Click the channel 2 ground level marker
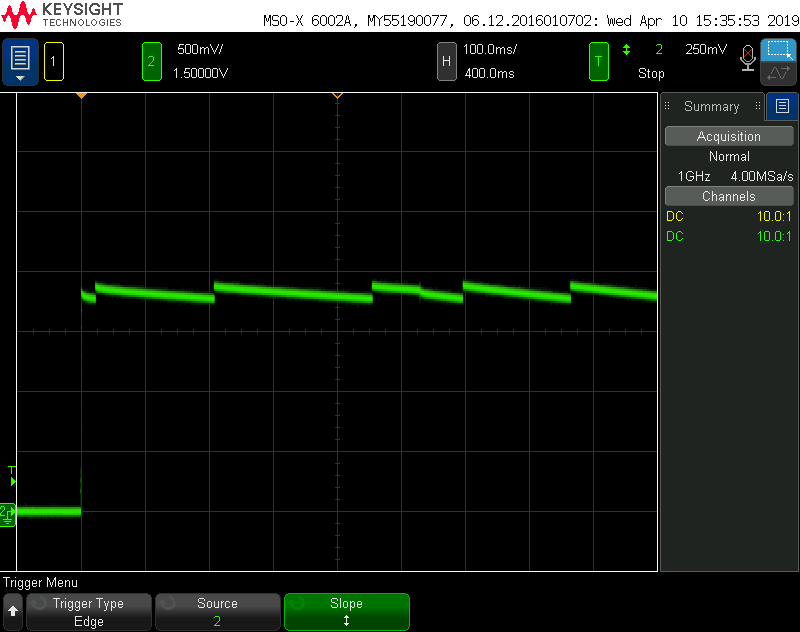The width and height of the screenshot is (800, 632). tap(8, 514)
